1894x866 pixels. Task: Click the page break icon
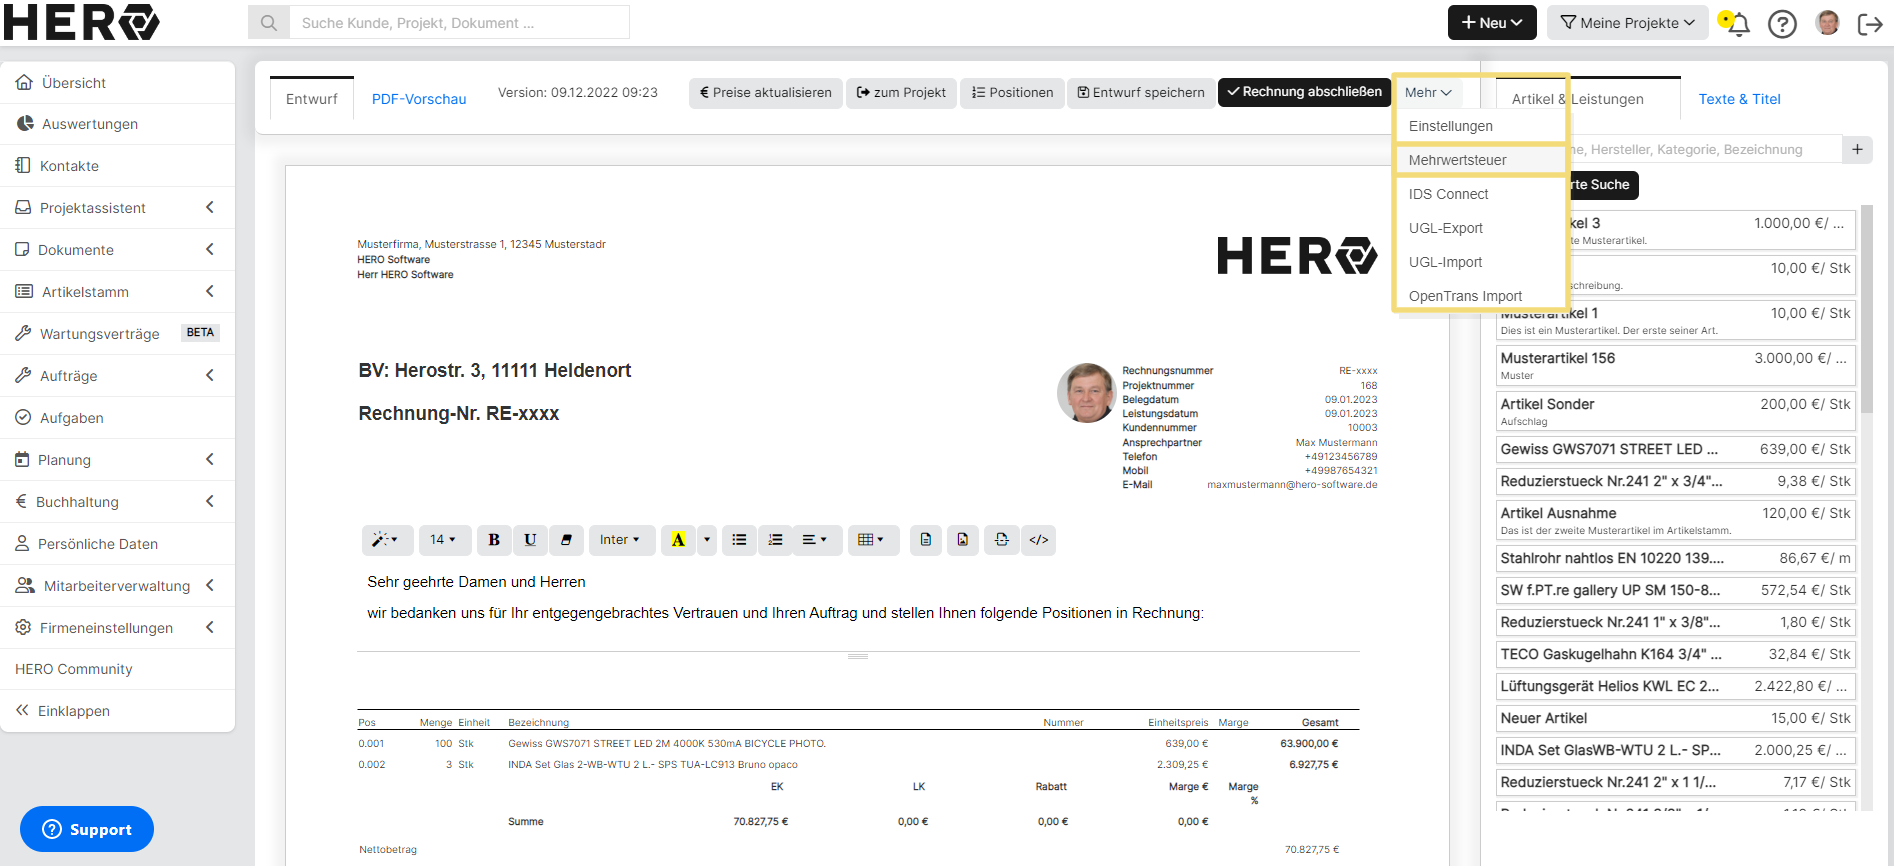pos(1002,540)
